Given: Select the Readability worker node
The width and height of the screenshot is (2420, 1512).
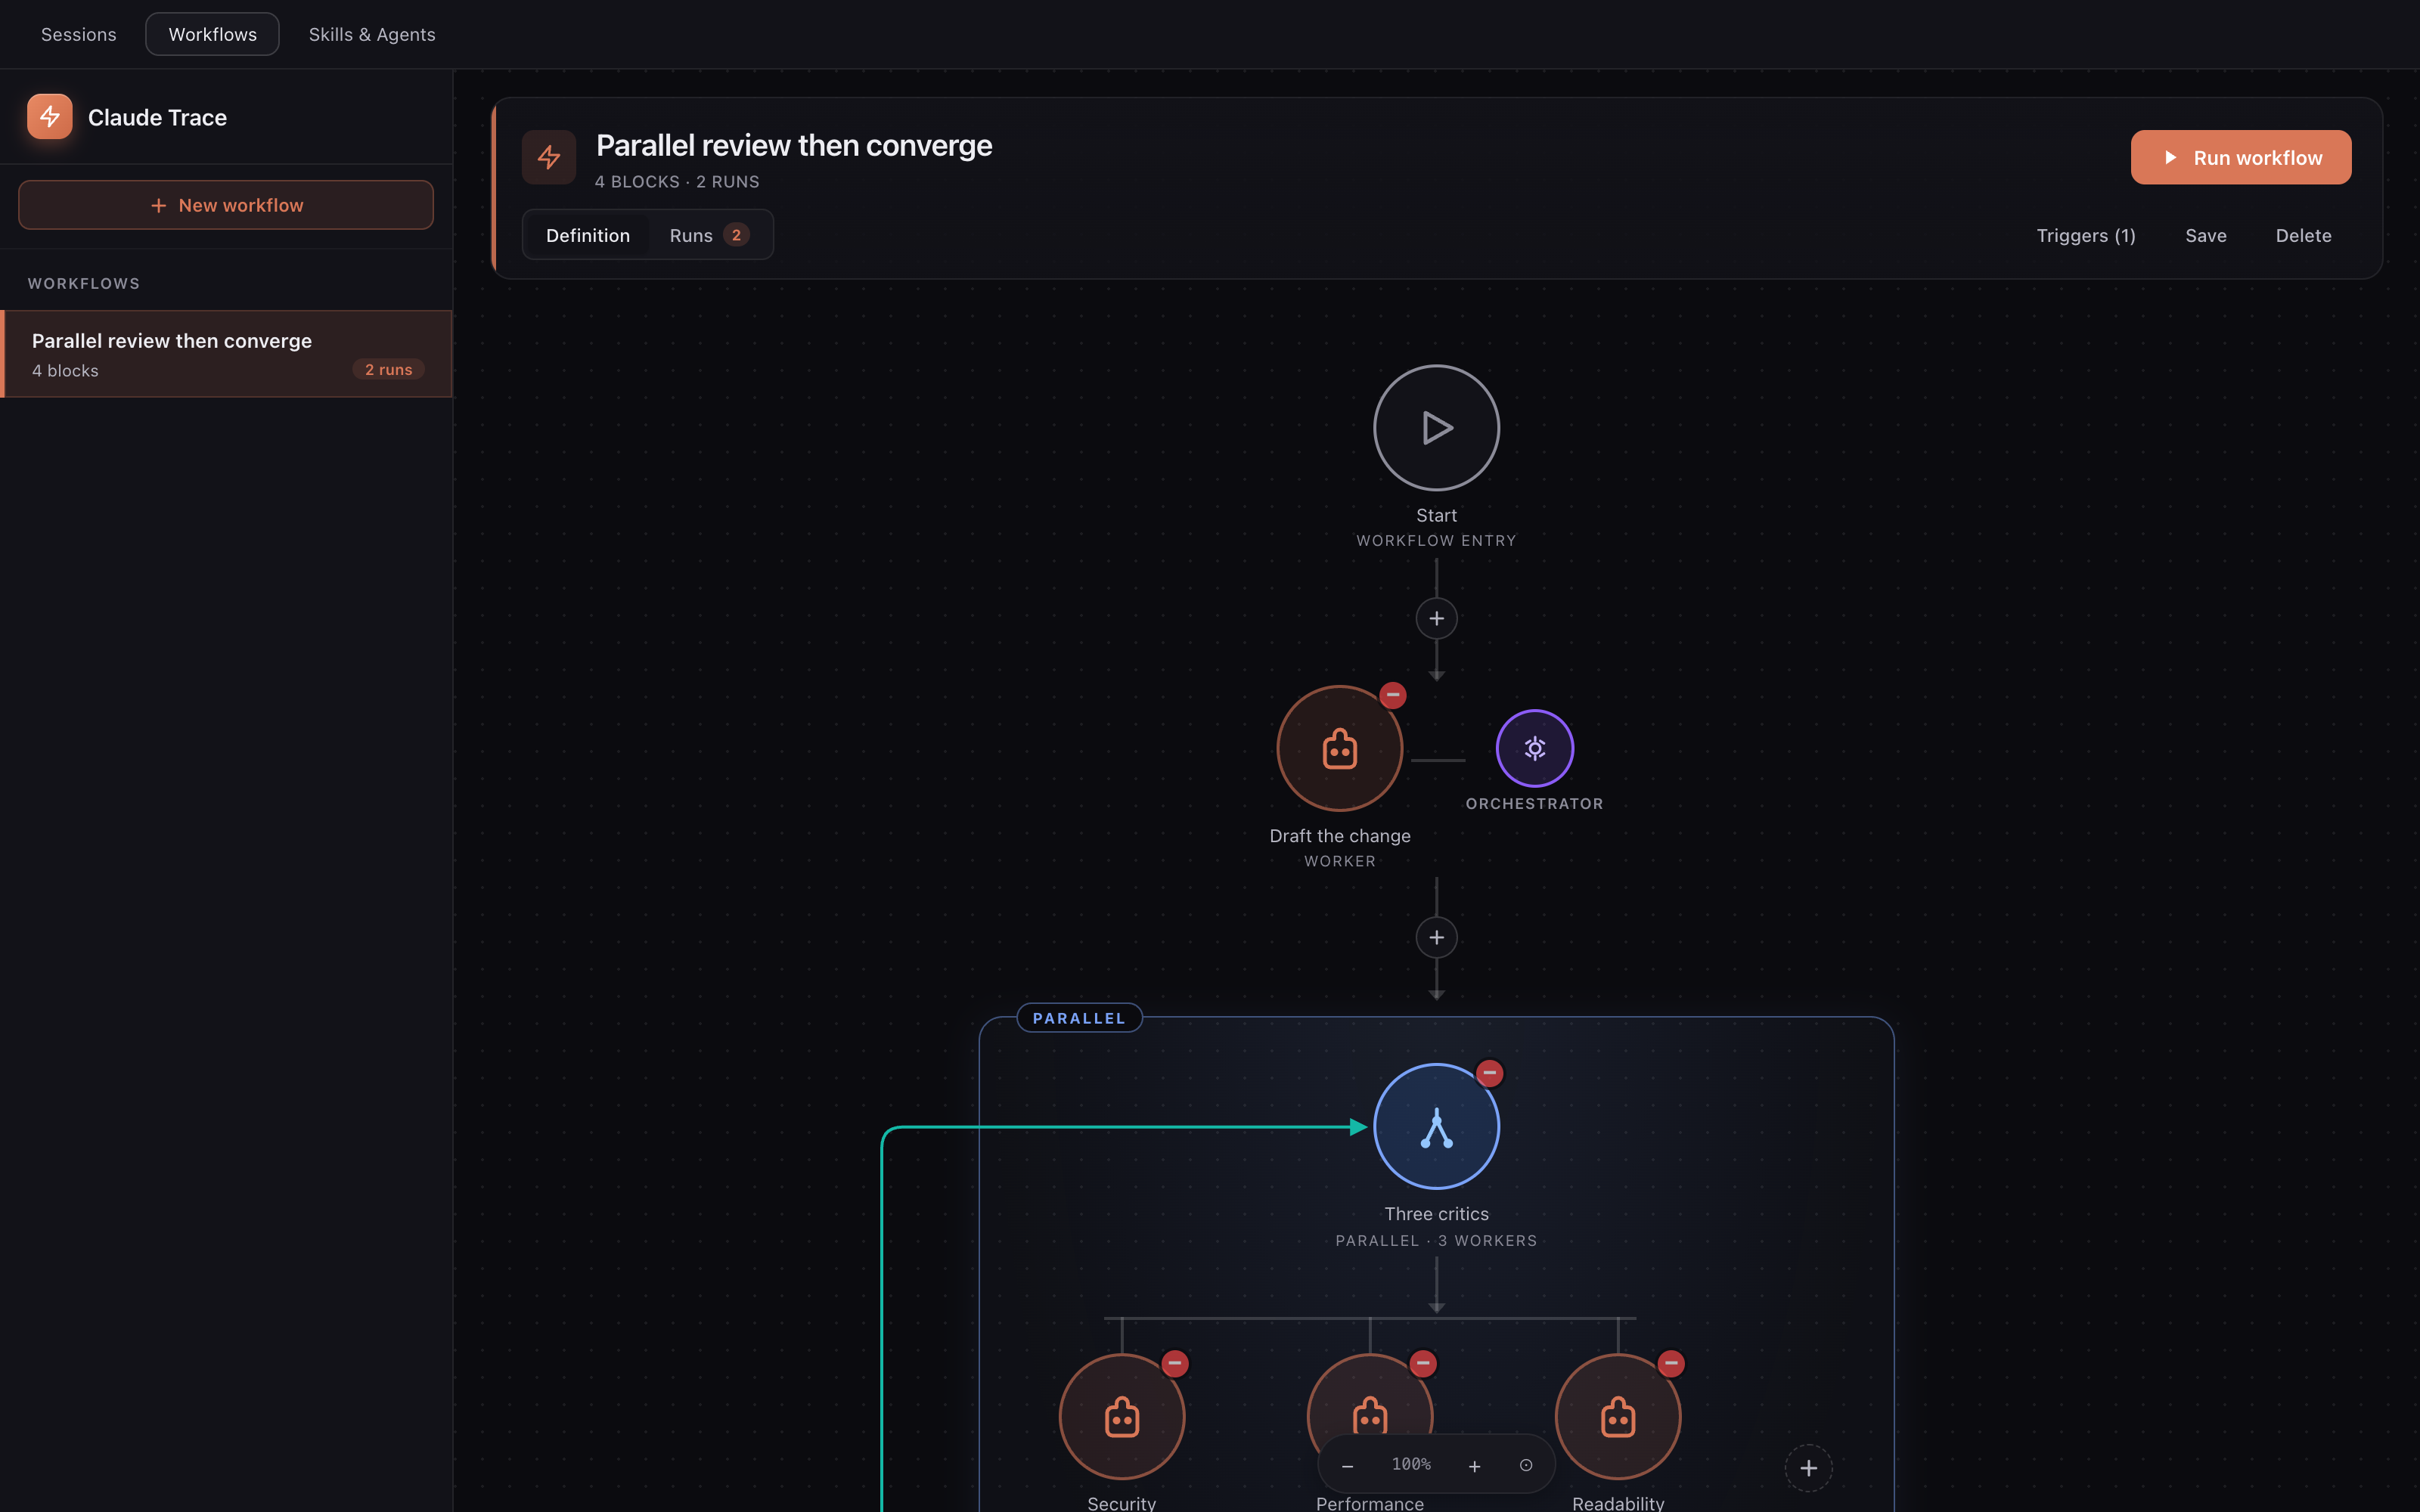Looking at the screenshot, I should tap(1617, 1416).
